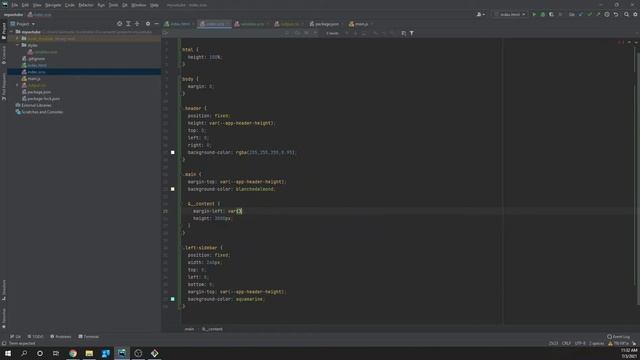Click white color swatch in .header gutter
Image resolution: width=640 pixels, height=360 pixels.
point(173,152)
